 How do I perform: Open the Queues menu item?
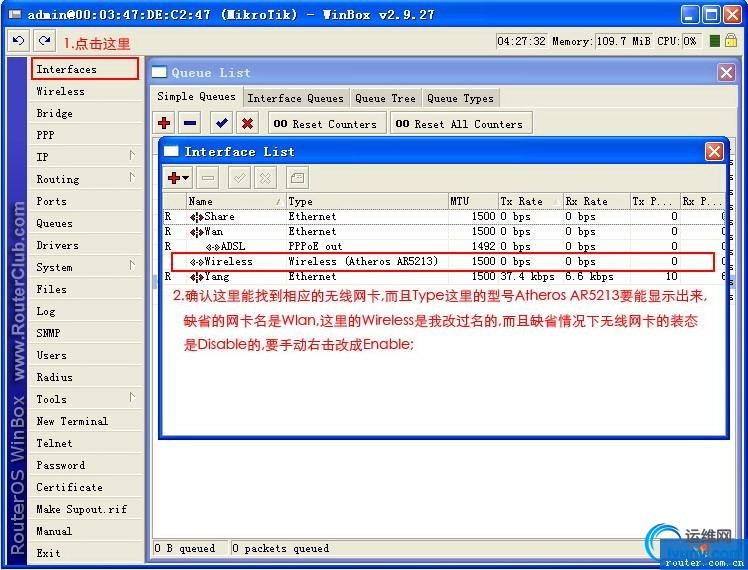[86, 223]
